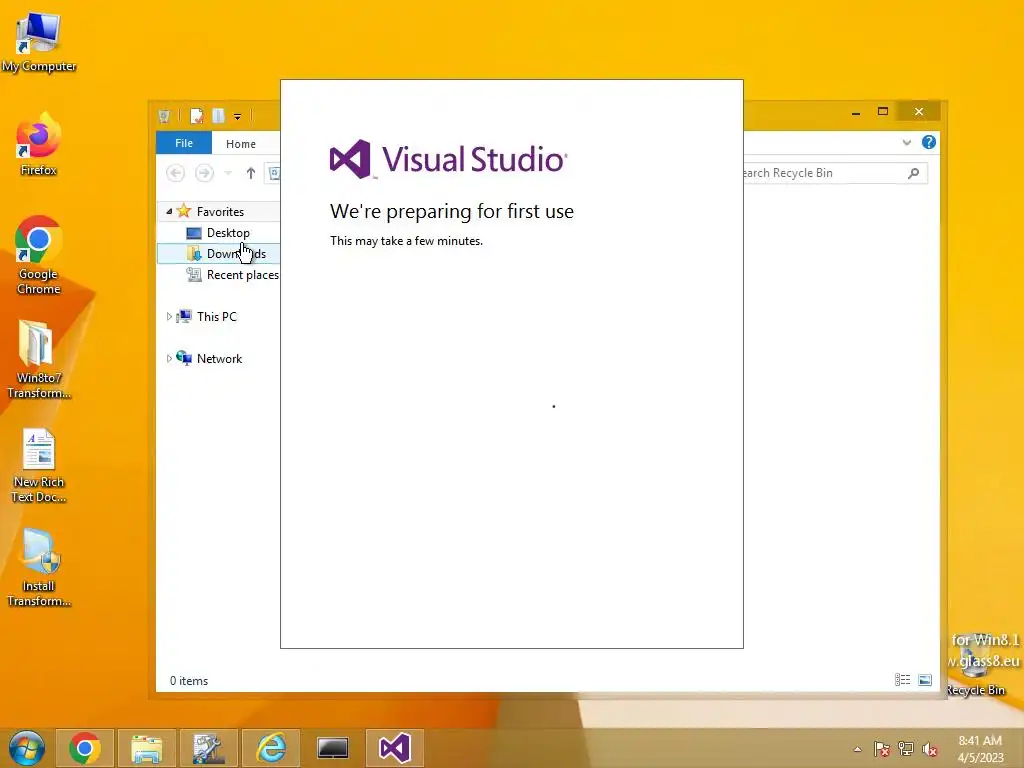Click Explorer's Forward navigation arrow
Screen dimensions: 1024x768
pos(204,173)
